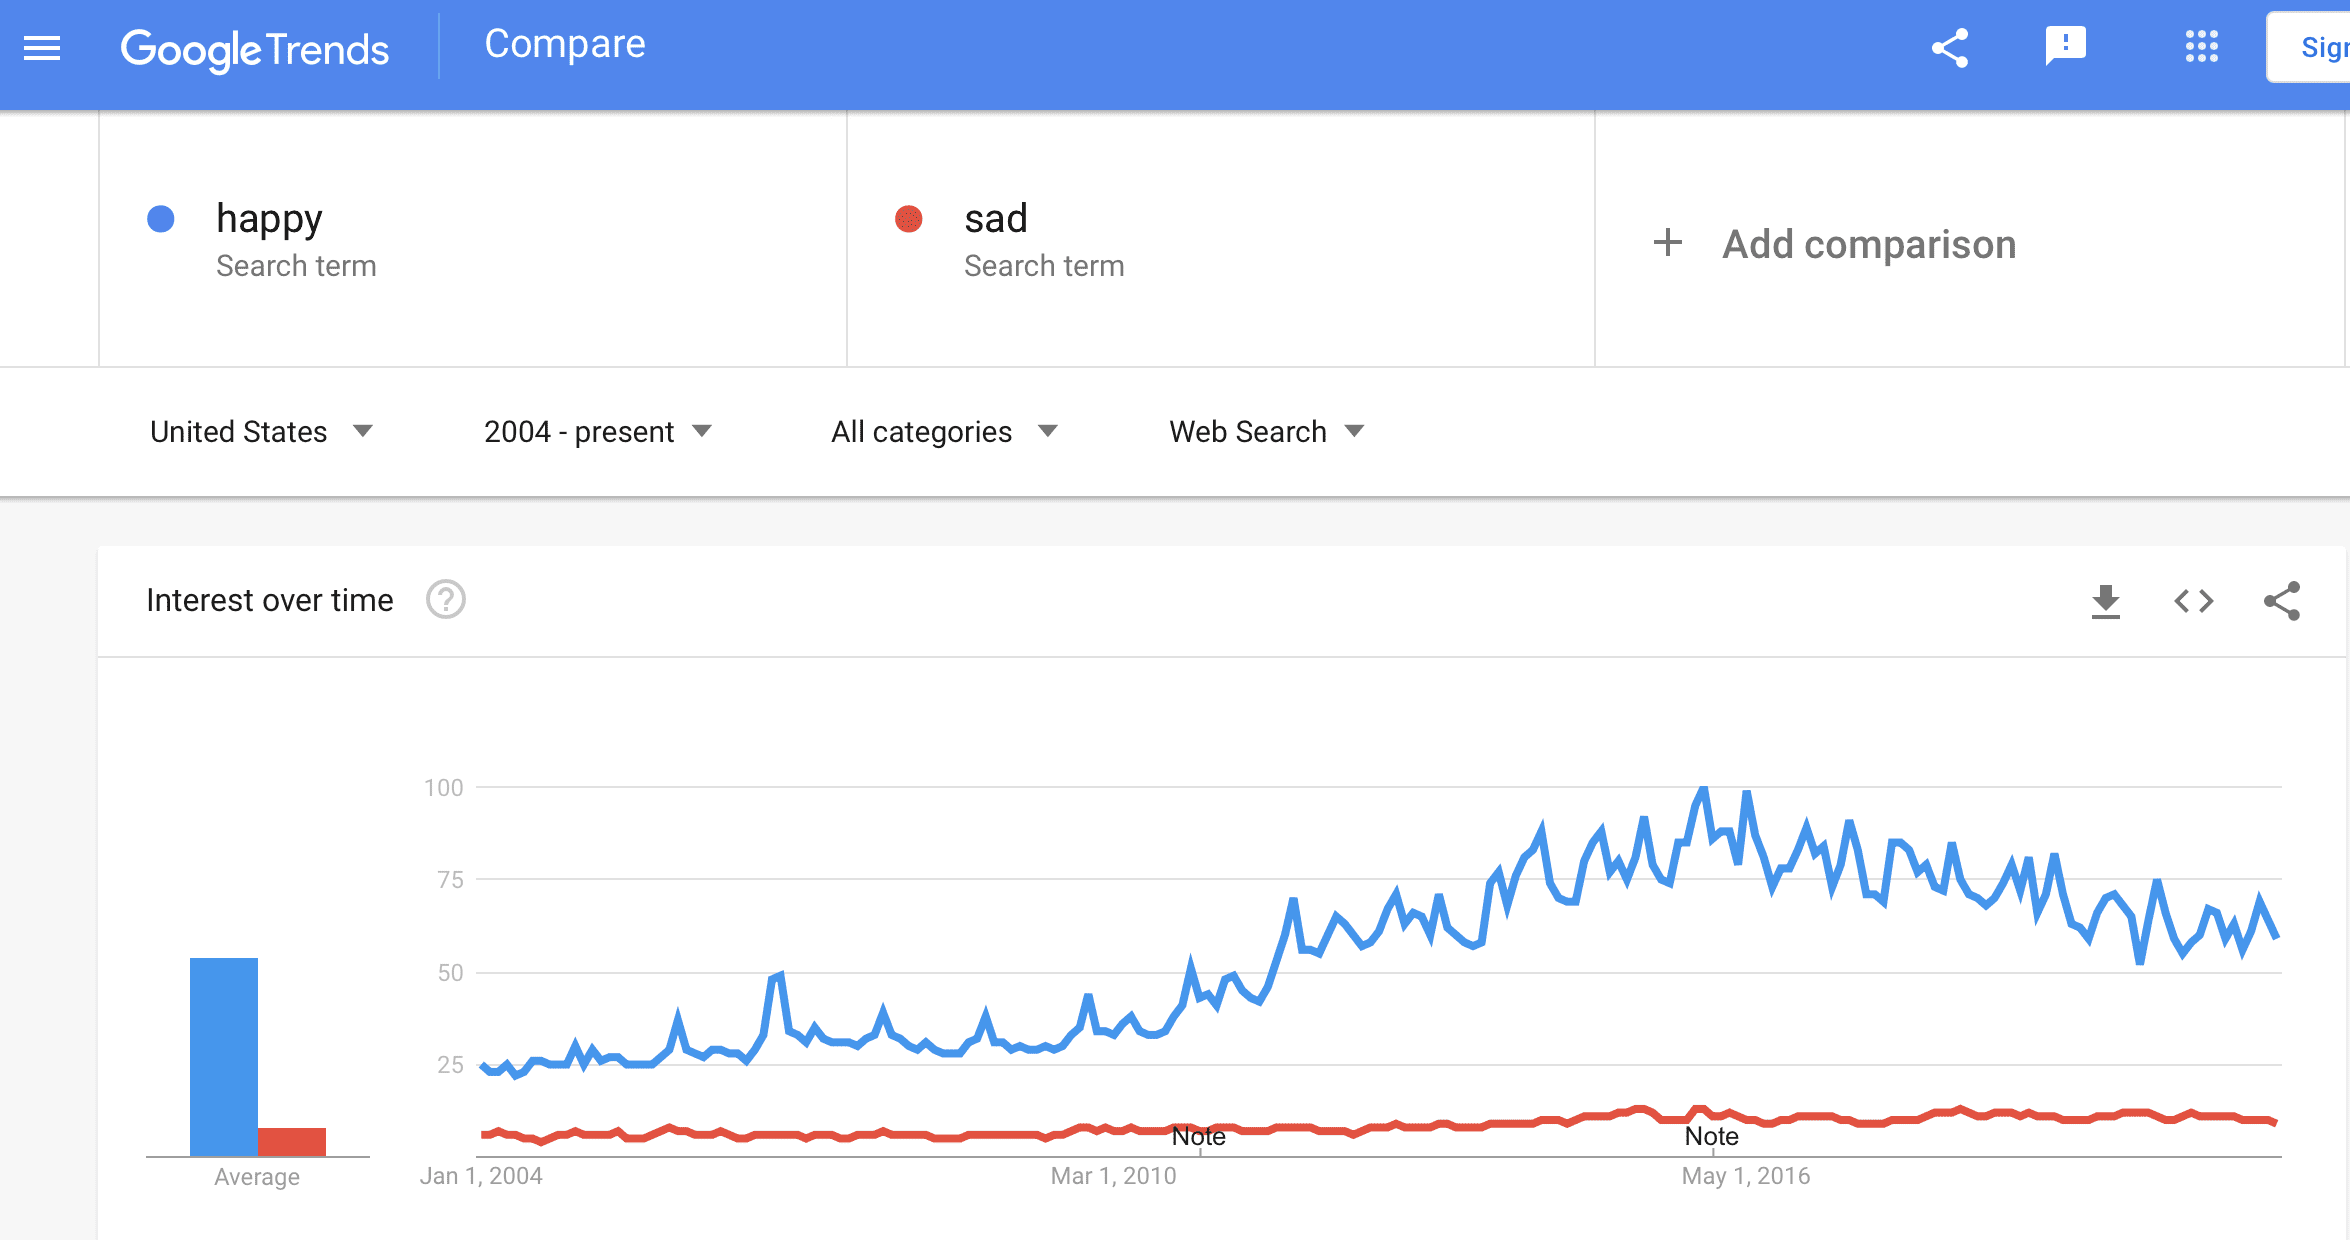Click the red dot beside the sad term

click(x=907, y=216)
